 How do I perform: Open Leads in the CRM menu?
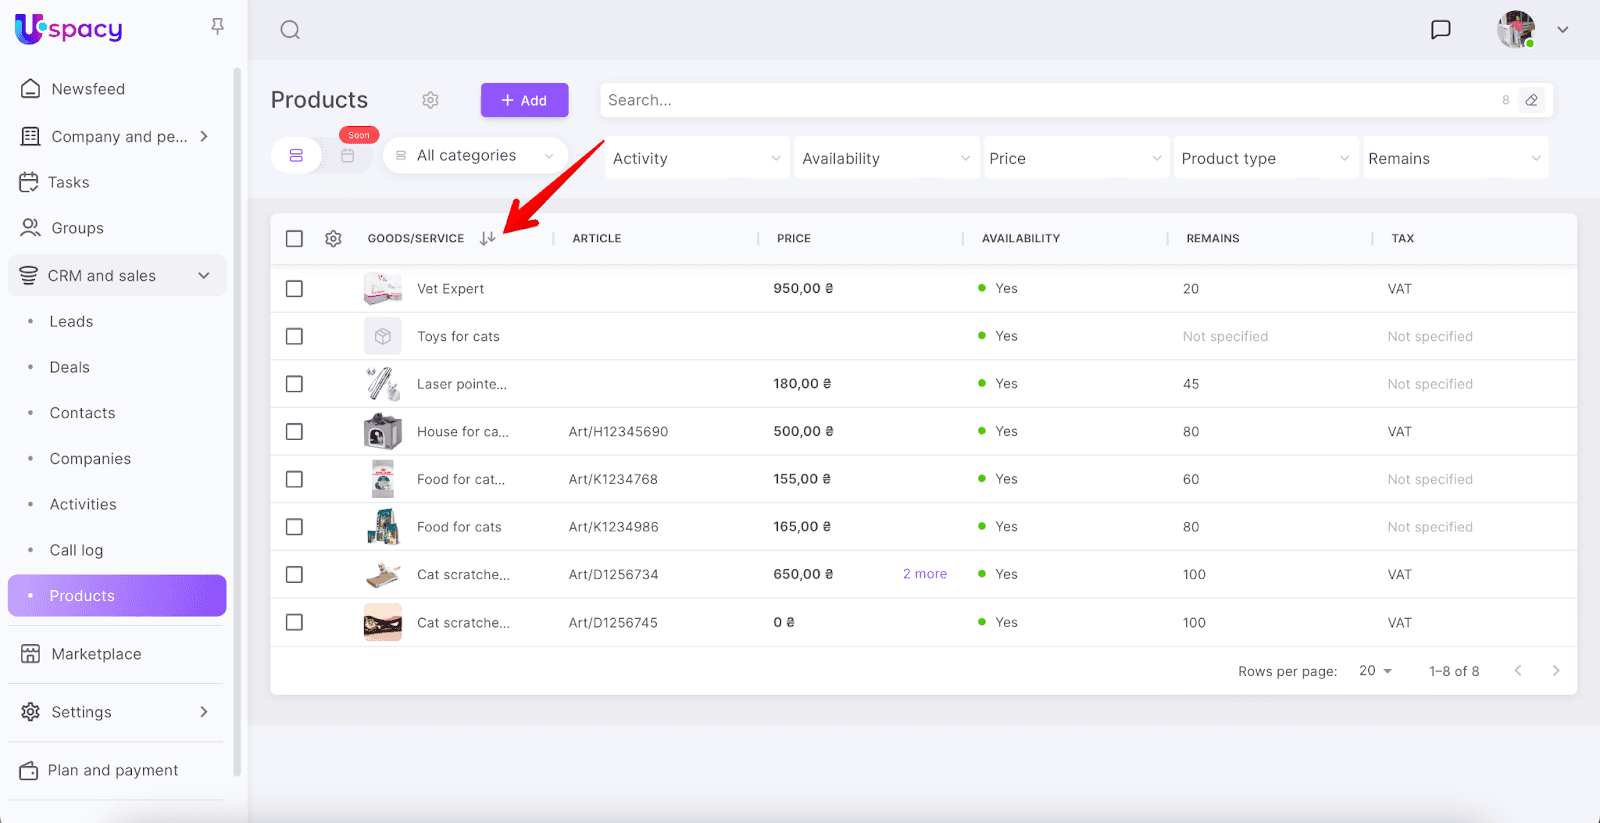click(x=71, y=322)
